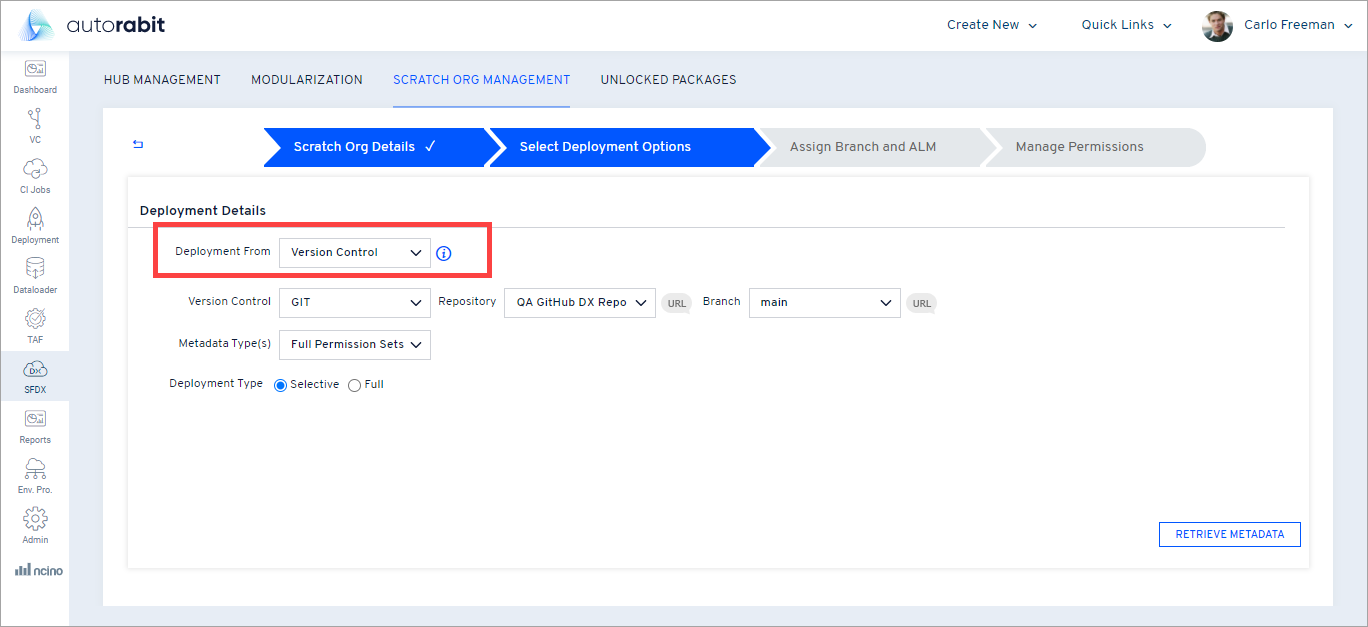Select the VC icon in the sidebar

(x=34, y=125)
